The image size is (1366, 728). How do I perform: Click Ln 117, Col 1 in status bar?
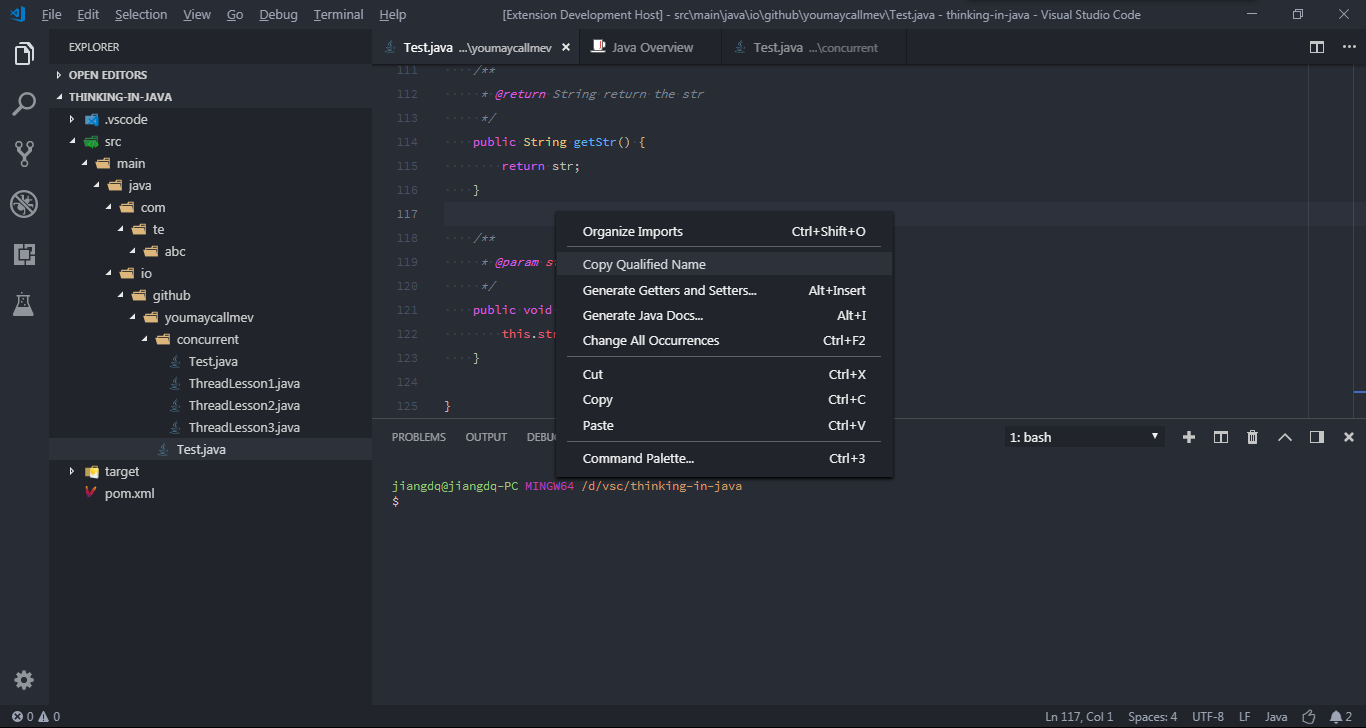(1079, 717)
